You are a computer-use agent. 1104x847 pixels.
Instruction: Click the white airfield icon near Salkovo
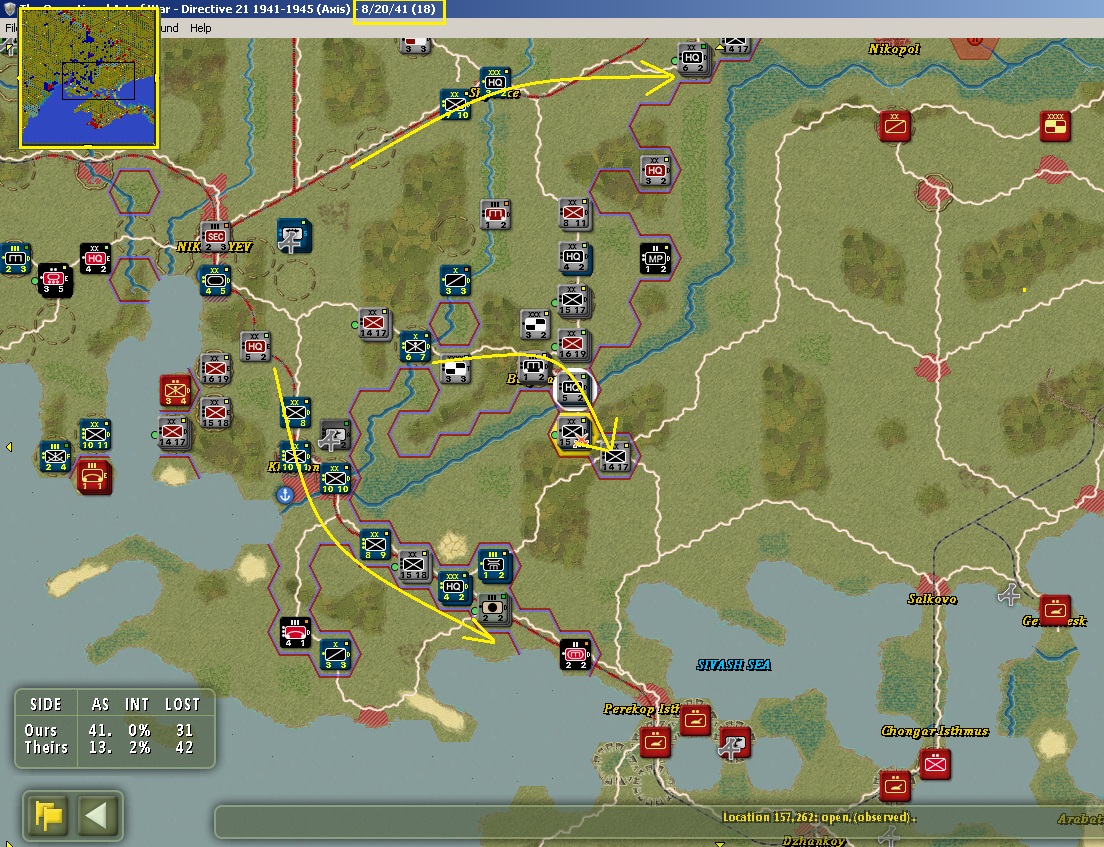point(1009,594)
